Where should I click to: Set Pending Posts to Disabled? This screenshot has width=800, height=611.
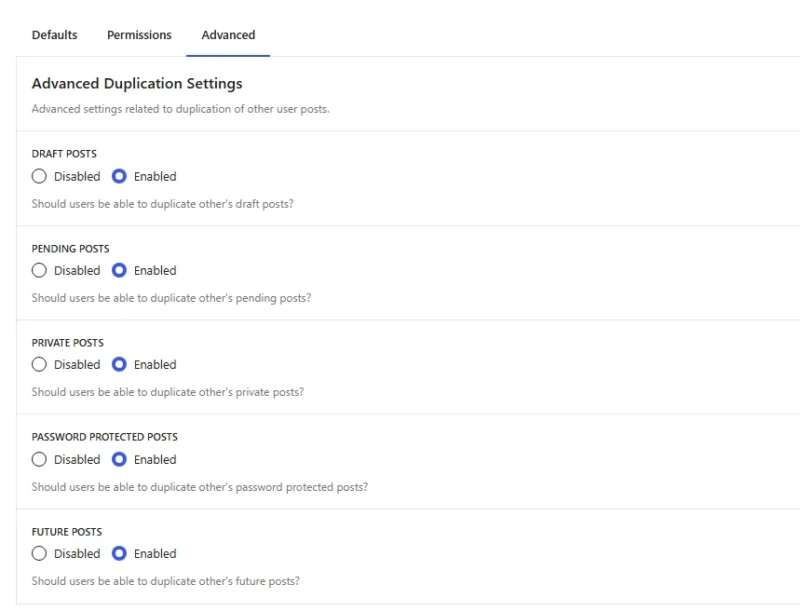tap(40, 271)
